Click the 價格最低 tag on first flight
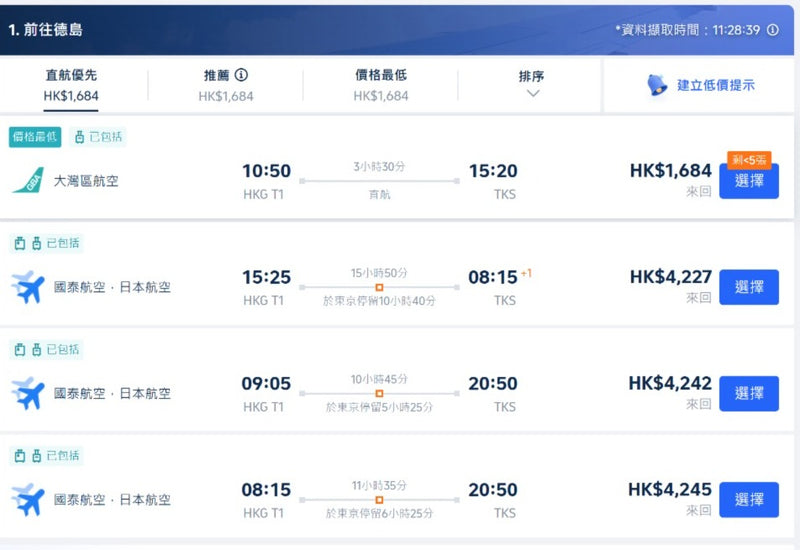The image size is (800, 550). click(x=35, y=137)
